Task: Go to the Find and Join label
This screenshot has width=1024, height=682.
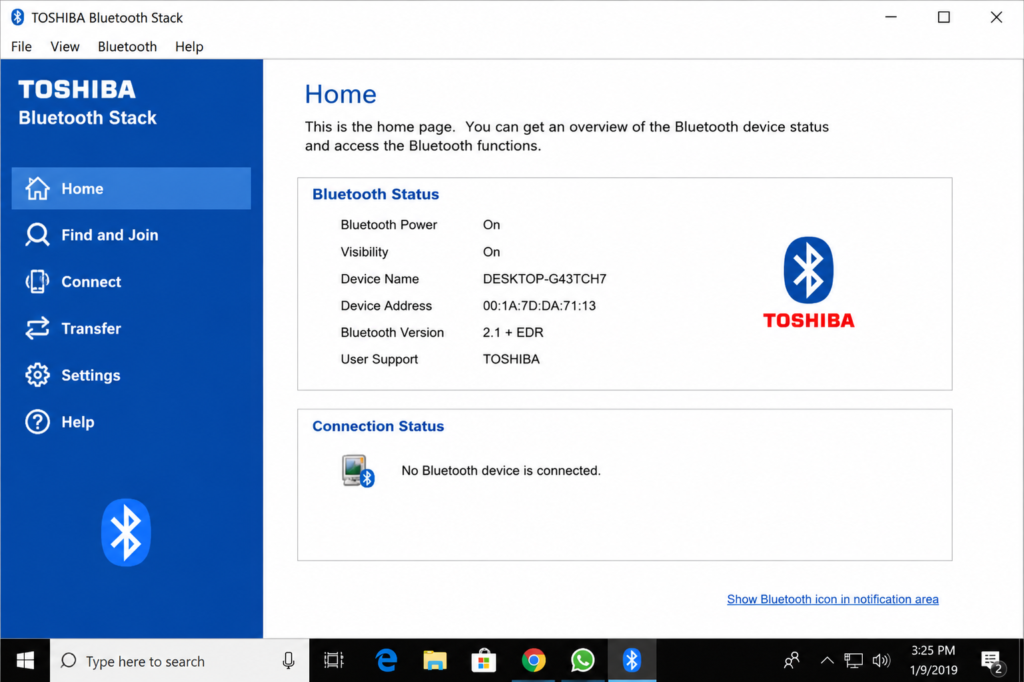Action: (110, 235)
